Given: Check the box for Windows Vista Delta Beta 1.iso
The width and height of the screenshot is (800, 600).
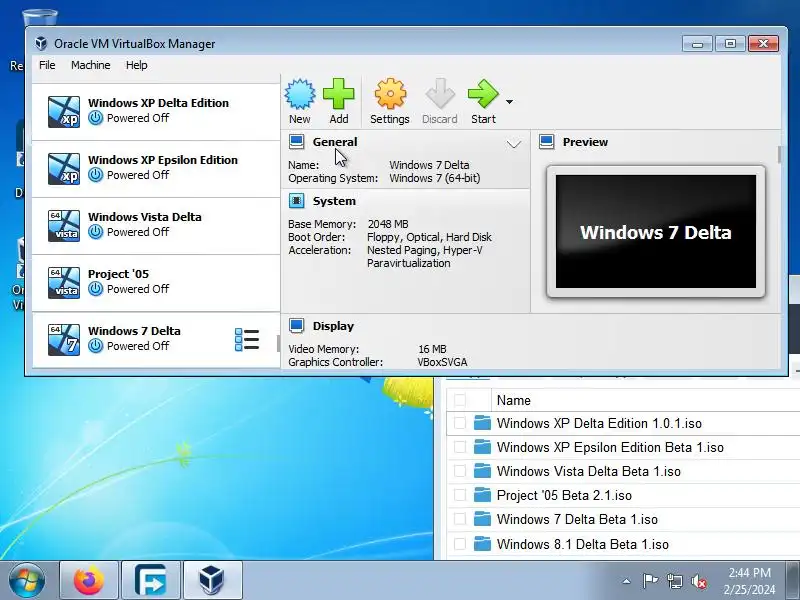Looking at the screenshot, I should (x=460, y=471).
